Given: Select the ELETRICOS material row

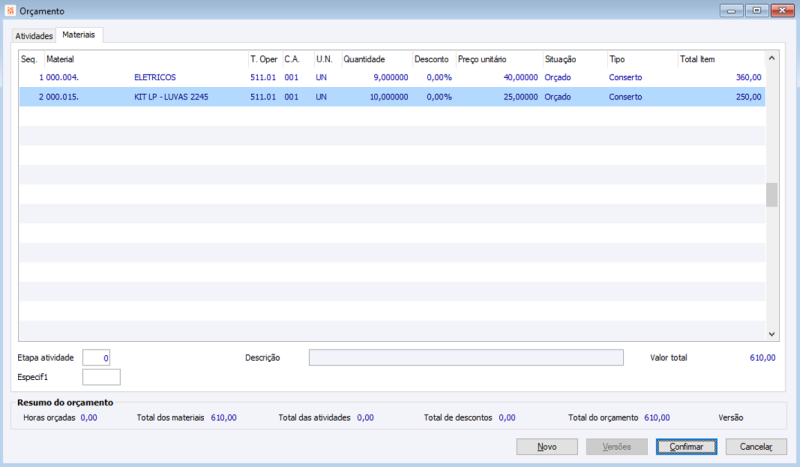Looking at the screenshot, I should (x=392, y=78).
